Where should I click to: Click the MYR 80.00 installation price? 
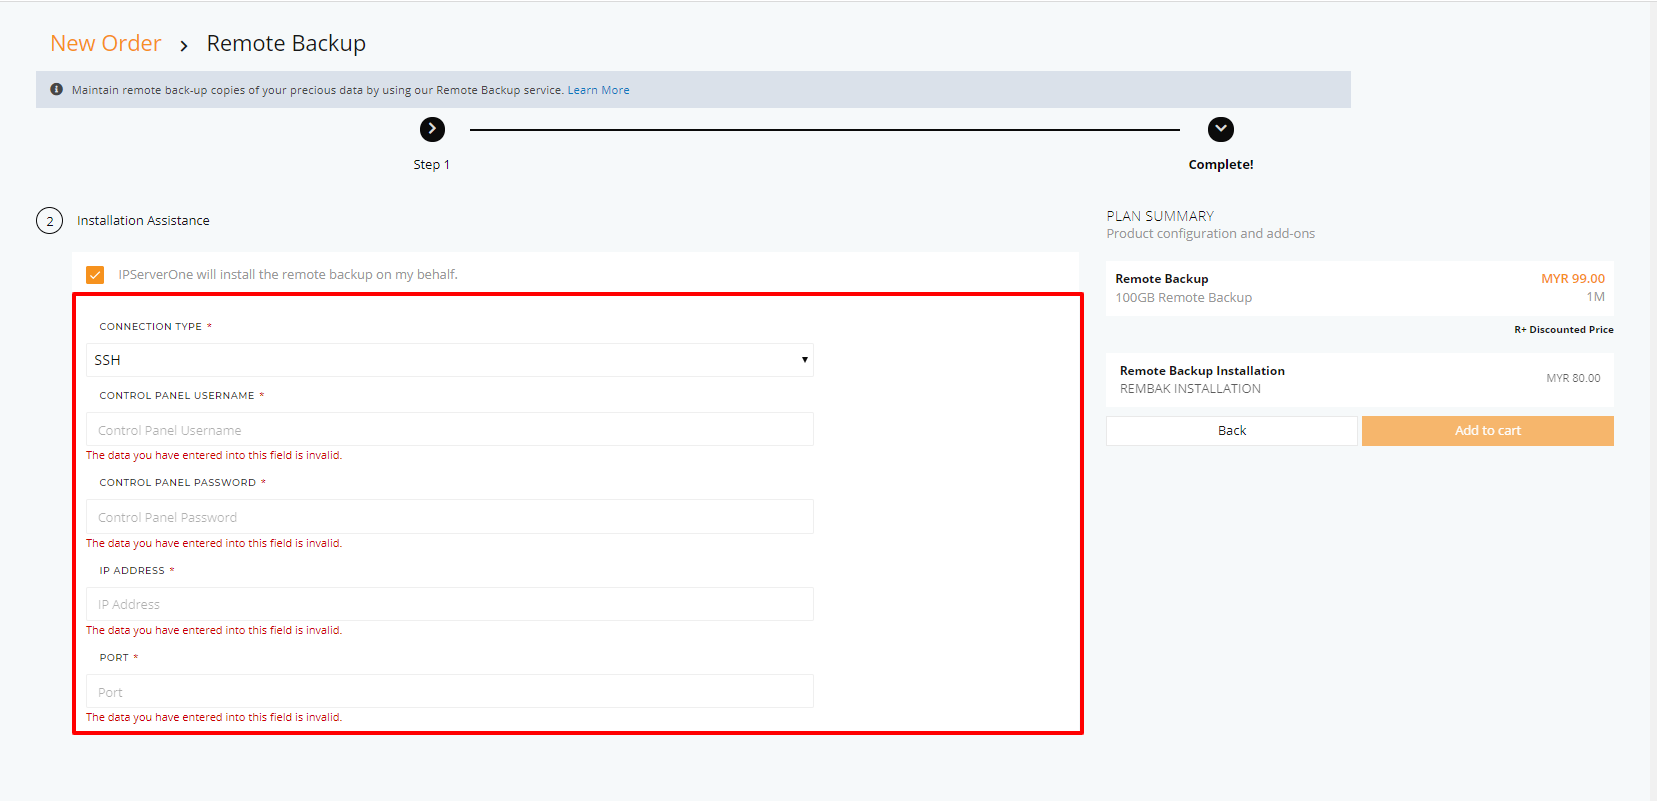tap(1573, 379)
